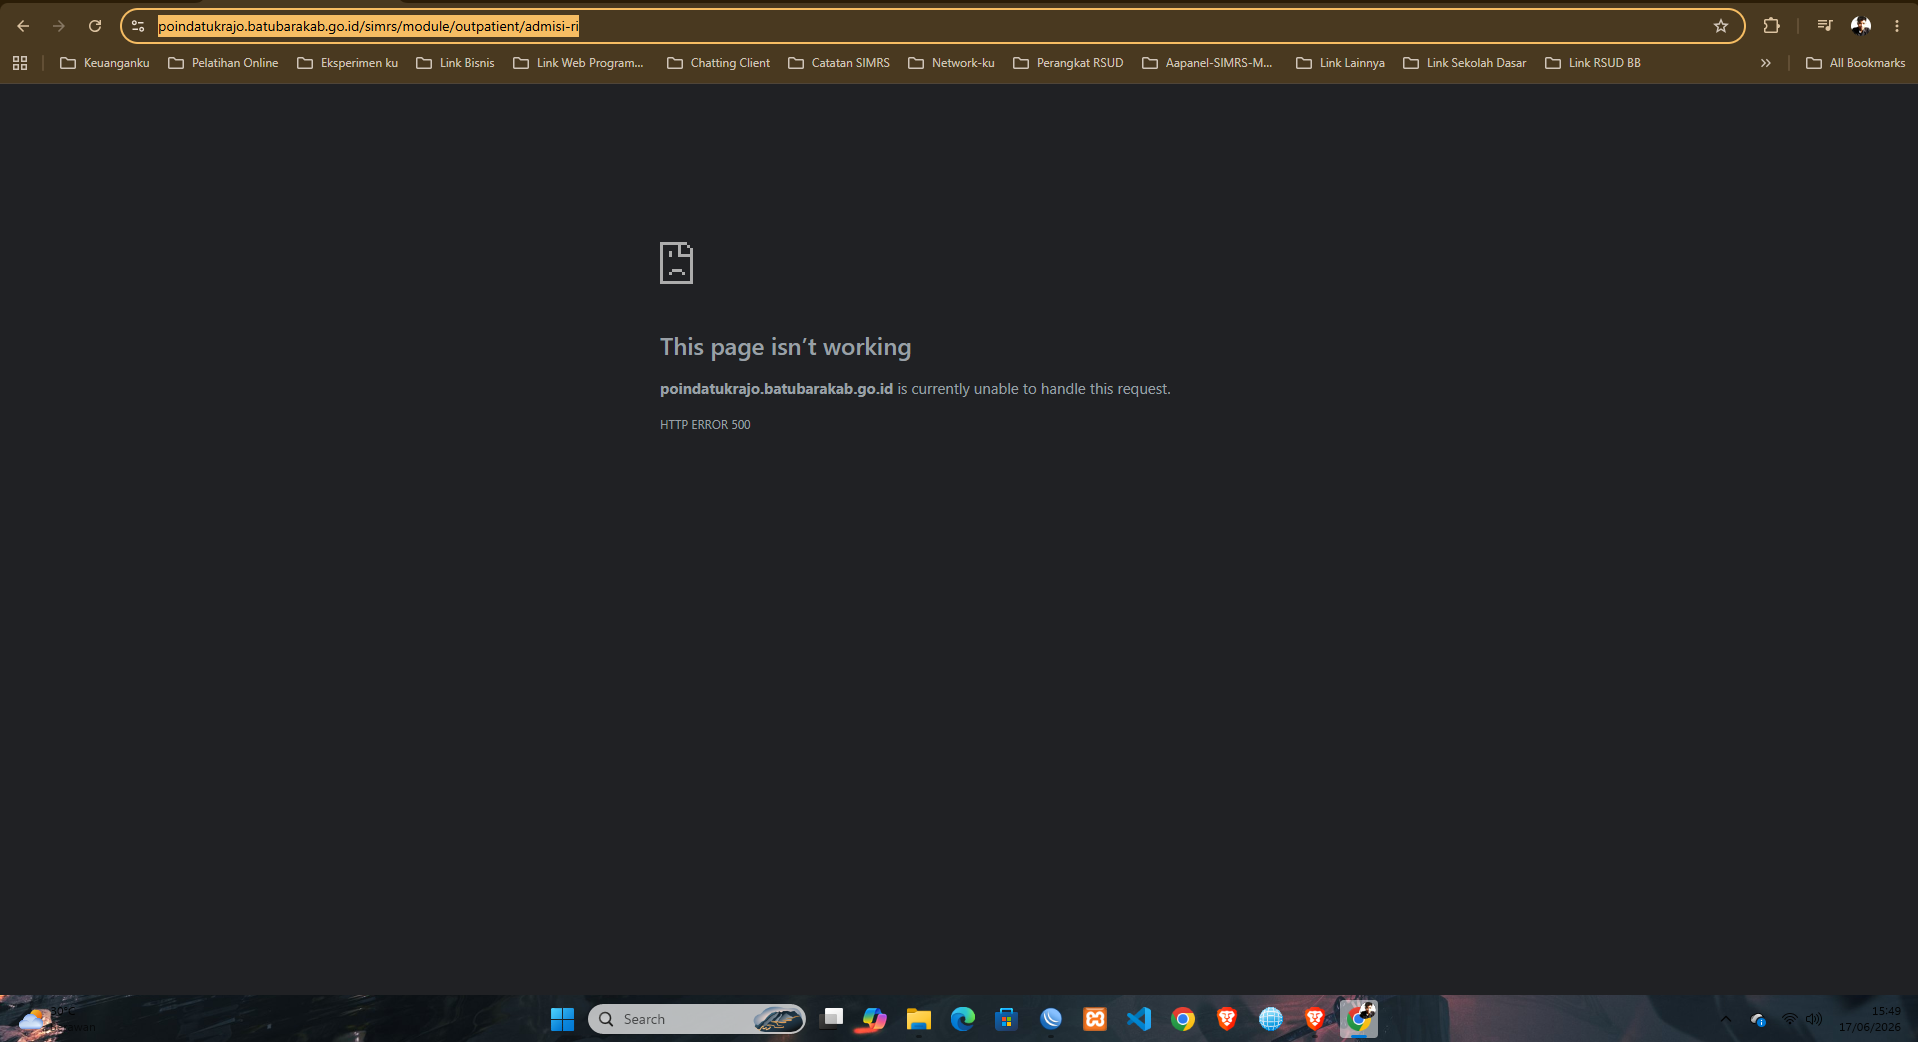Open the Link Bisnis bookmark folder
The height and width of the screenshot is (1042, 1918).
tap(456, 63)
